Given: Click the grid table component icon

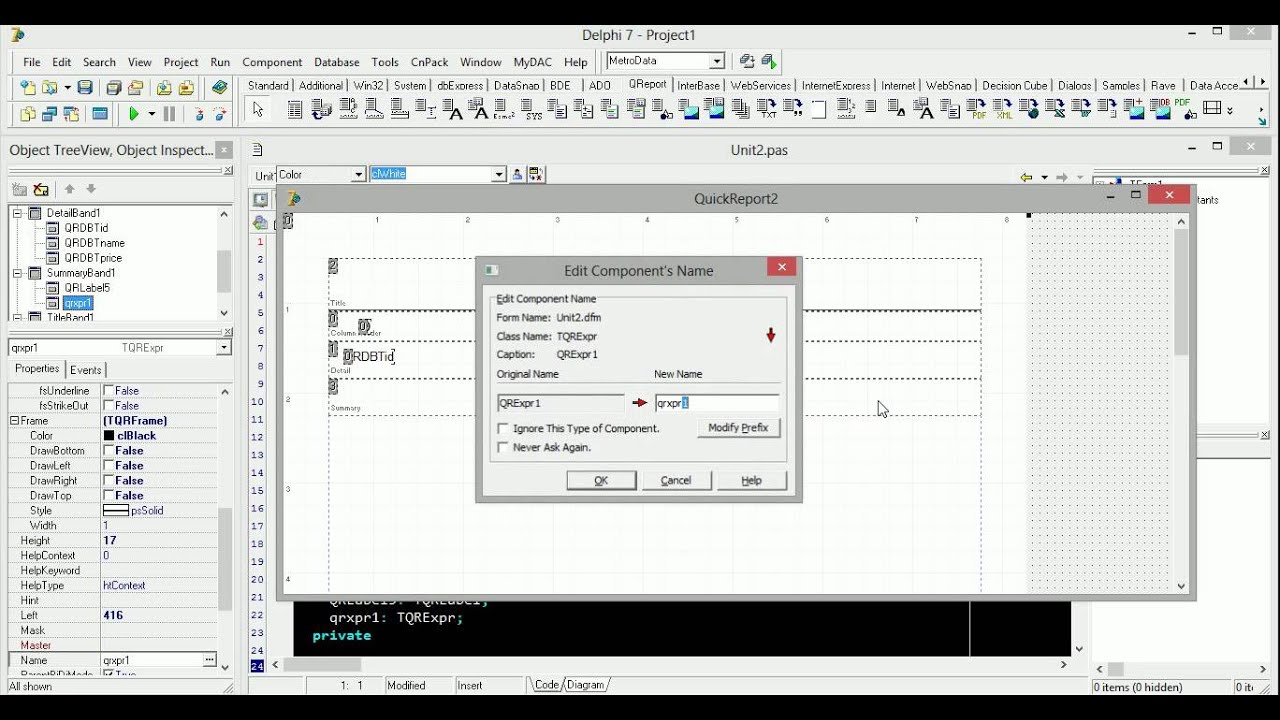Looking at the screenshot, I should 1213,110.
